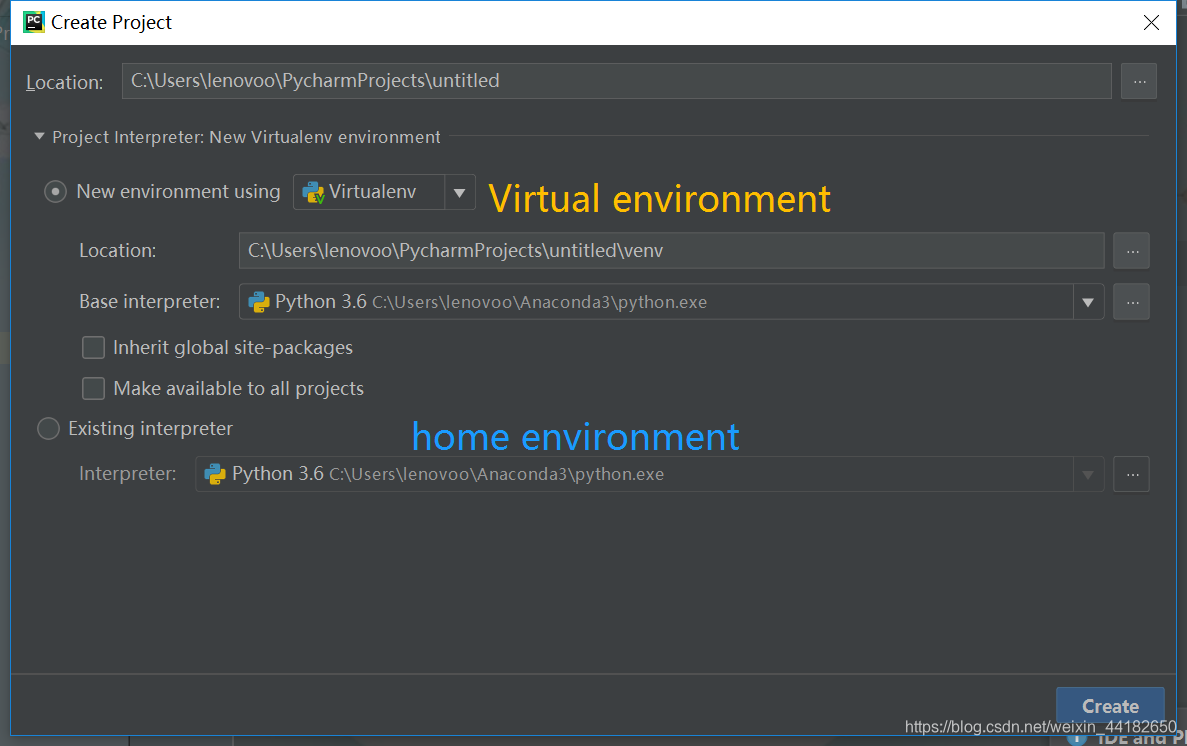Screen dimensions: 1187x746
Task: Open the existing Interpreter dropdown arrow
Action: point(1088,474)
